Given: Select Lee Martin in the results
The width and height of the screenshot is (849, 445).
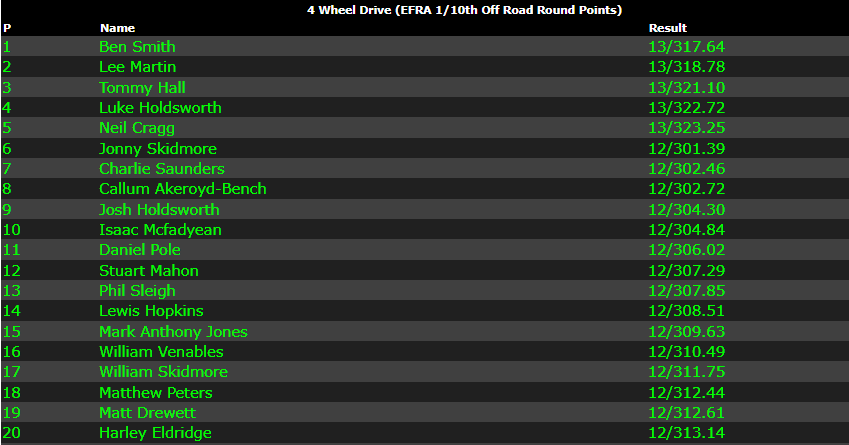Looking at the screenshot, I should click(137, 67).
